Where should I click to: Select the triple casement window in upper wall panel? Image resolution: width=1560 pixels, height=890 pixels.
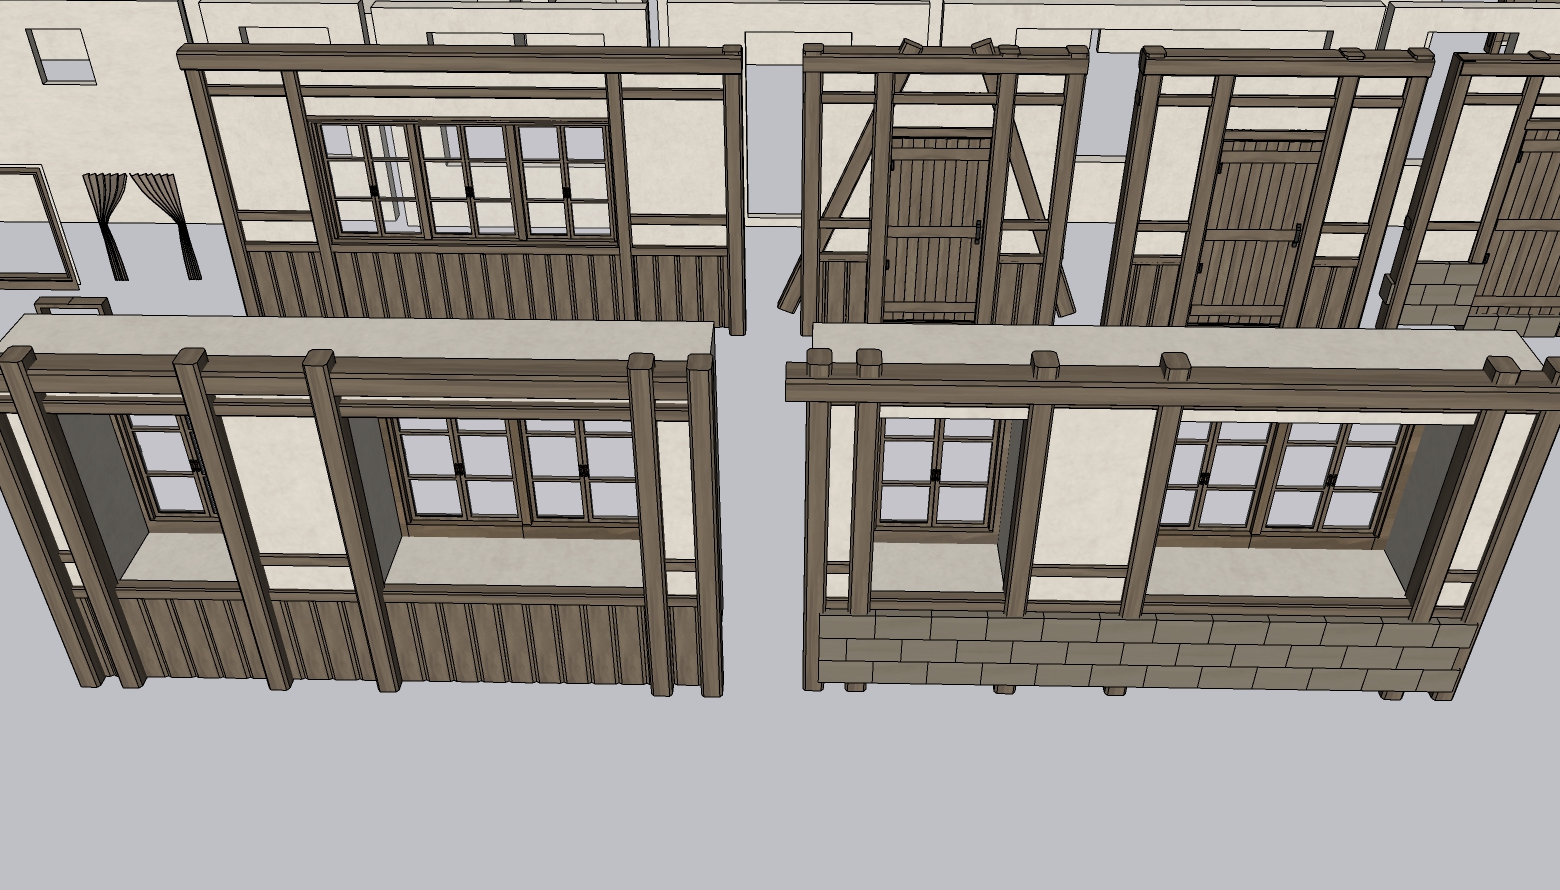pyautogui.click(x=465, y=181)
